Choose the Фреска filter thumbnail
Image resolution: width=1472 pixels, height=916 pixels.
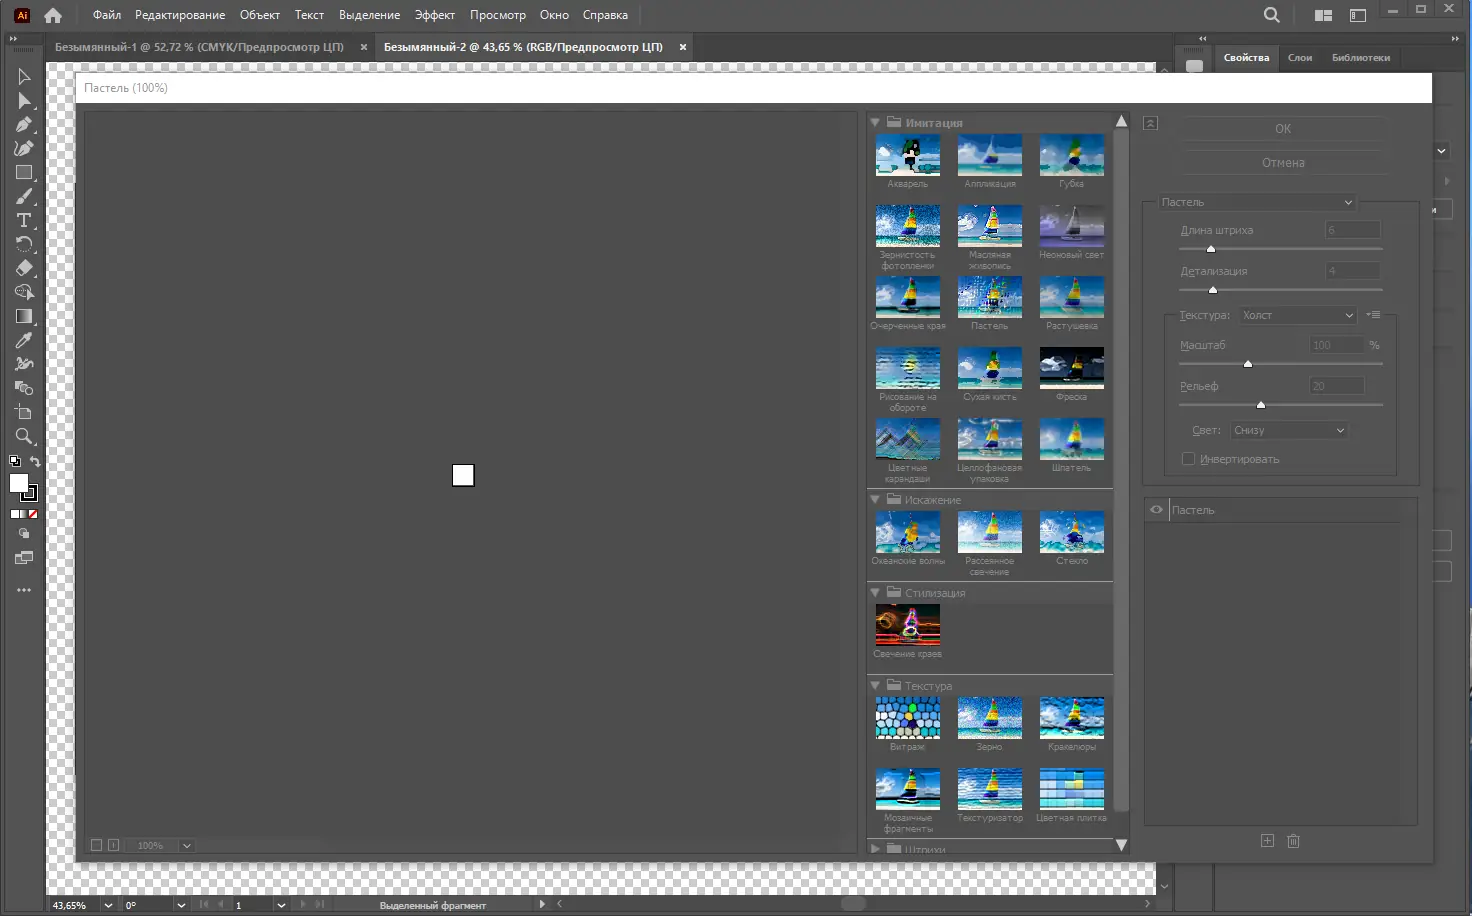[x=1072, y=368]
